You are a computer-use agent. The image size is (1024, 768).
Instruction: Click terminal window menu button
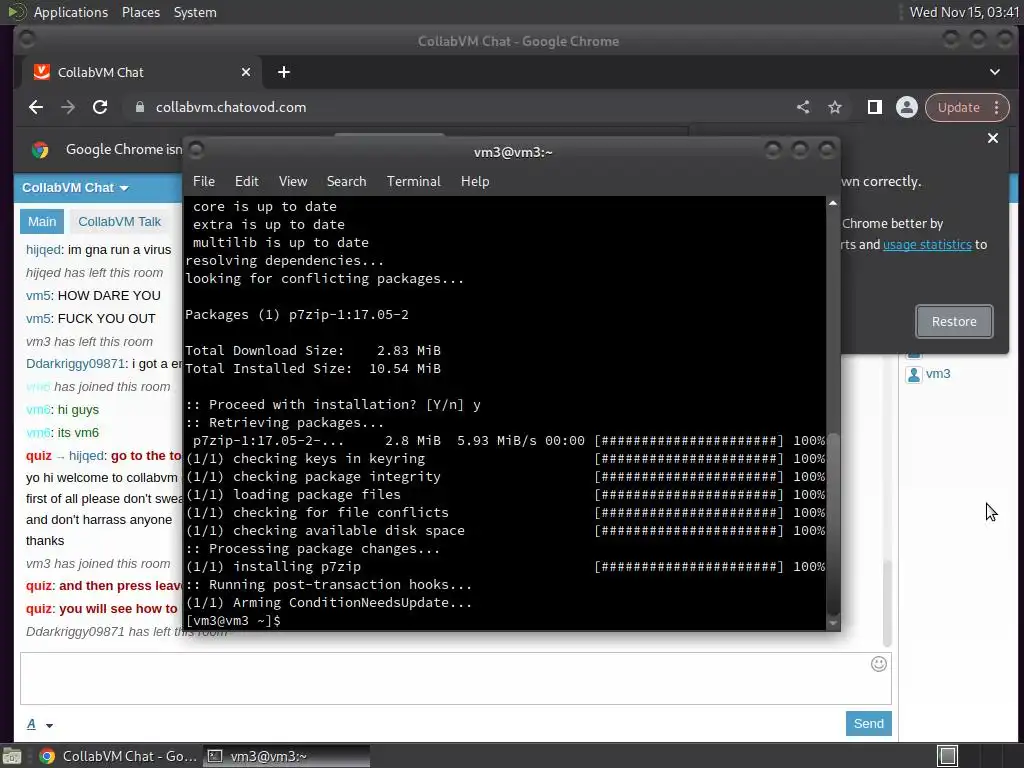(x=196, y=150)
